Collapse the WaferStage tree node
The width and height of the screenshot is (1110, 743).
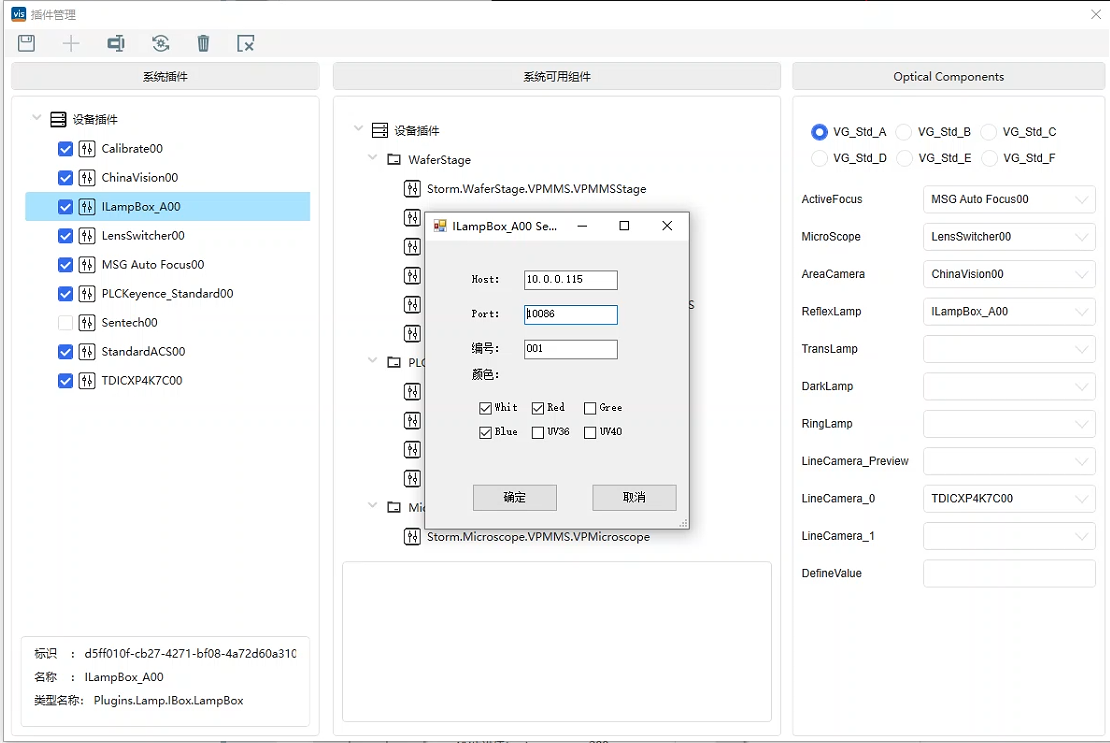click(x=373, y=159)
